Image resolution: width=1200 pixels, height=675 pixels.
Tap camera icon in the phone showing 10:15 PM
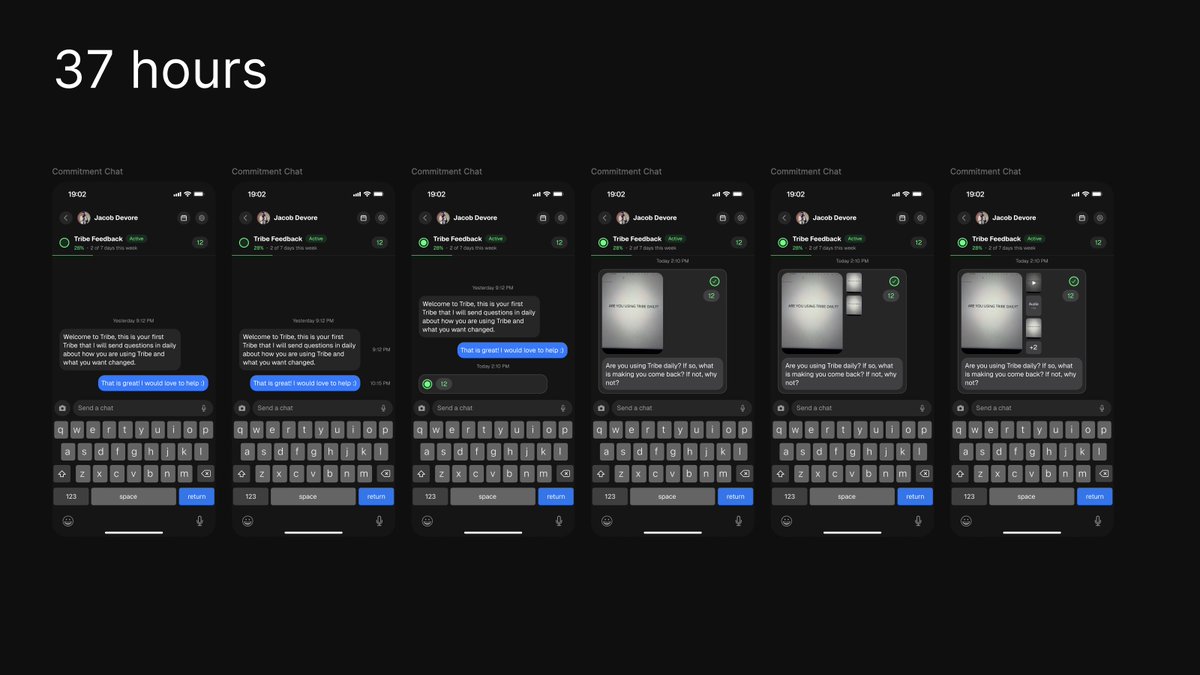pos(241,408)
